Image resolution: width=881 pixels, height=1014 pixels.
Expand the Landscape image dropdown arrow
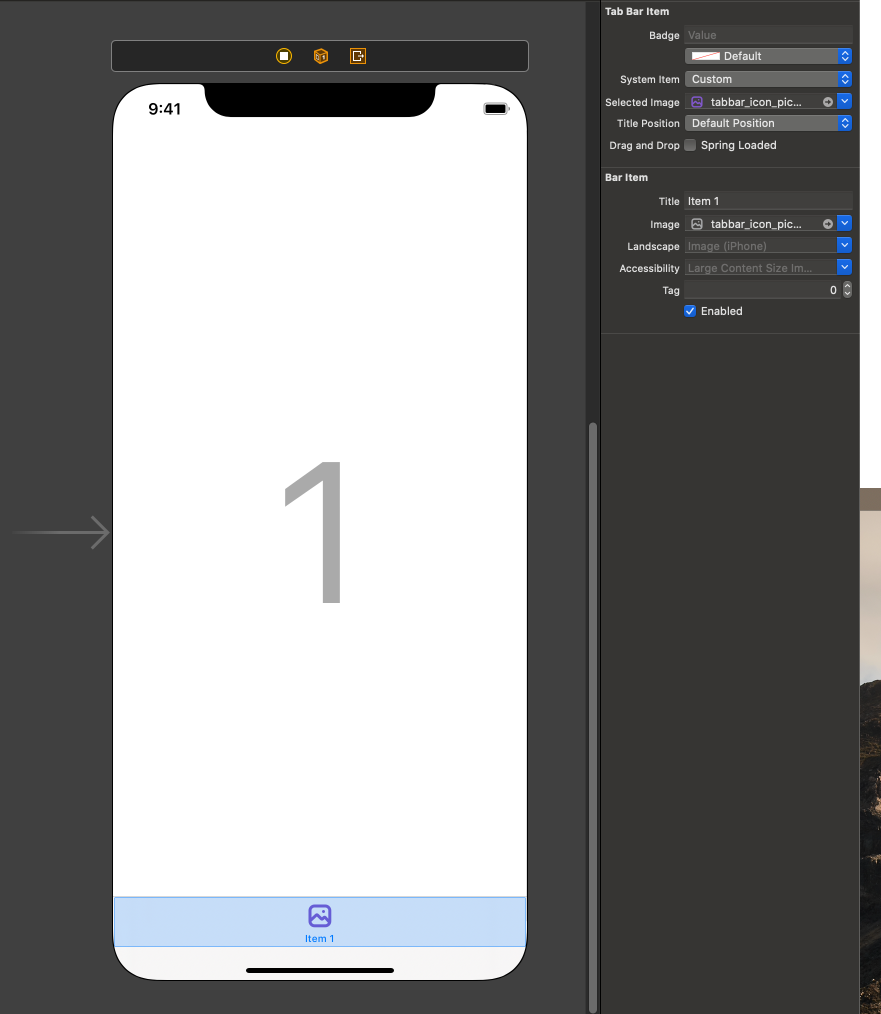pos(844,245)
